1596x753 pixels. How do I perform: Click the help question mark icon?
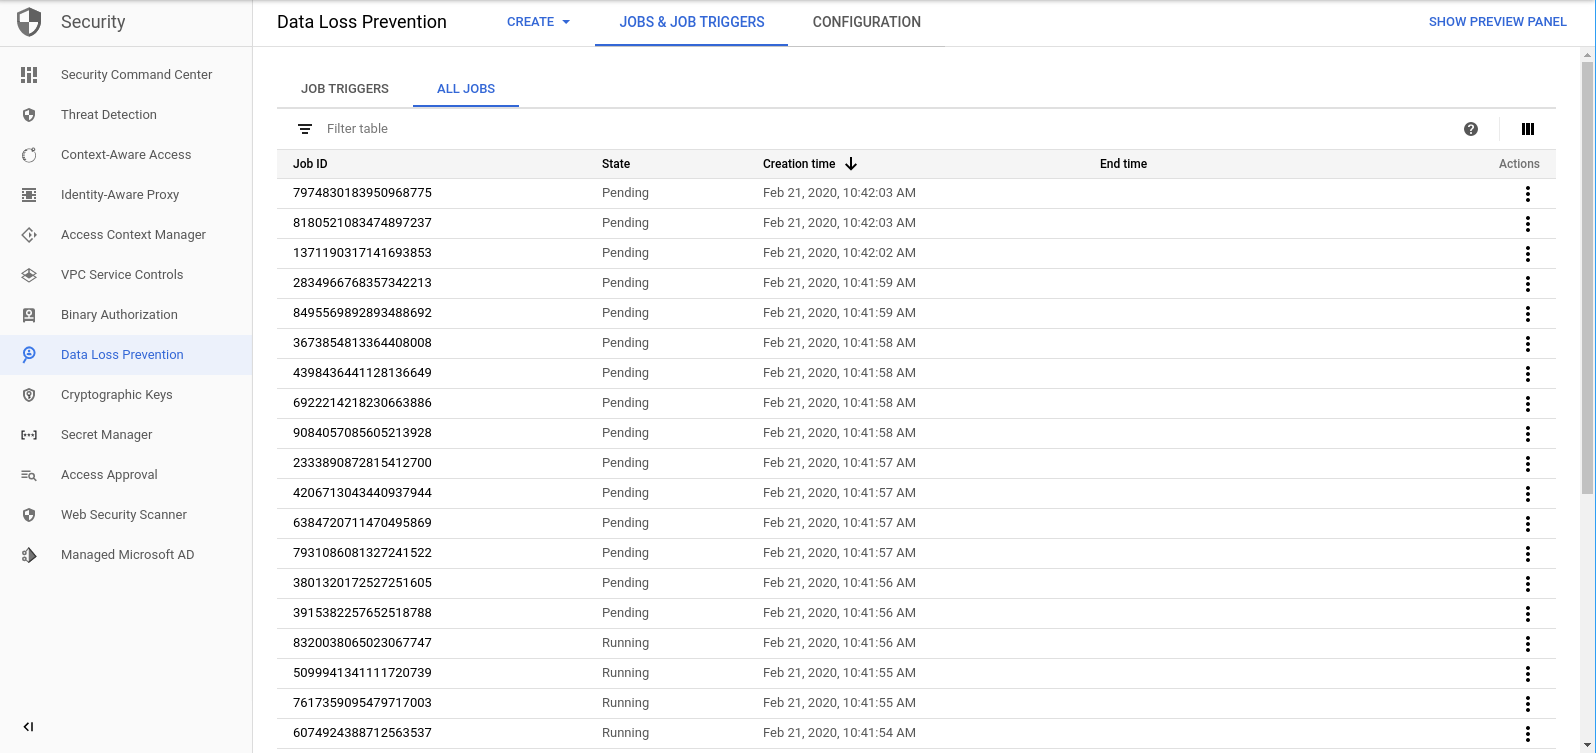[x=1471, y=129]
